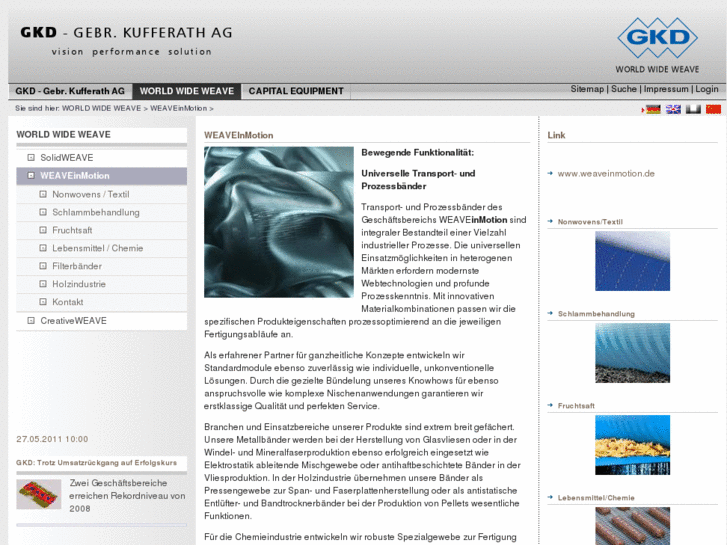This screenshot has width=727, height=545.
Task: Collapse WEAVEinMotion tree box icon
Action: point(31,176)
